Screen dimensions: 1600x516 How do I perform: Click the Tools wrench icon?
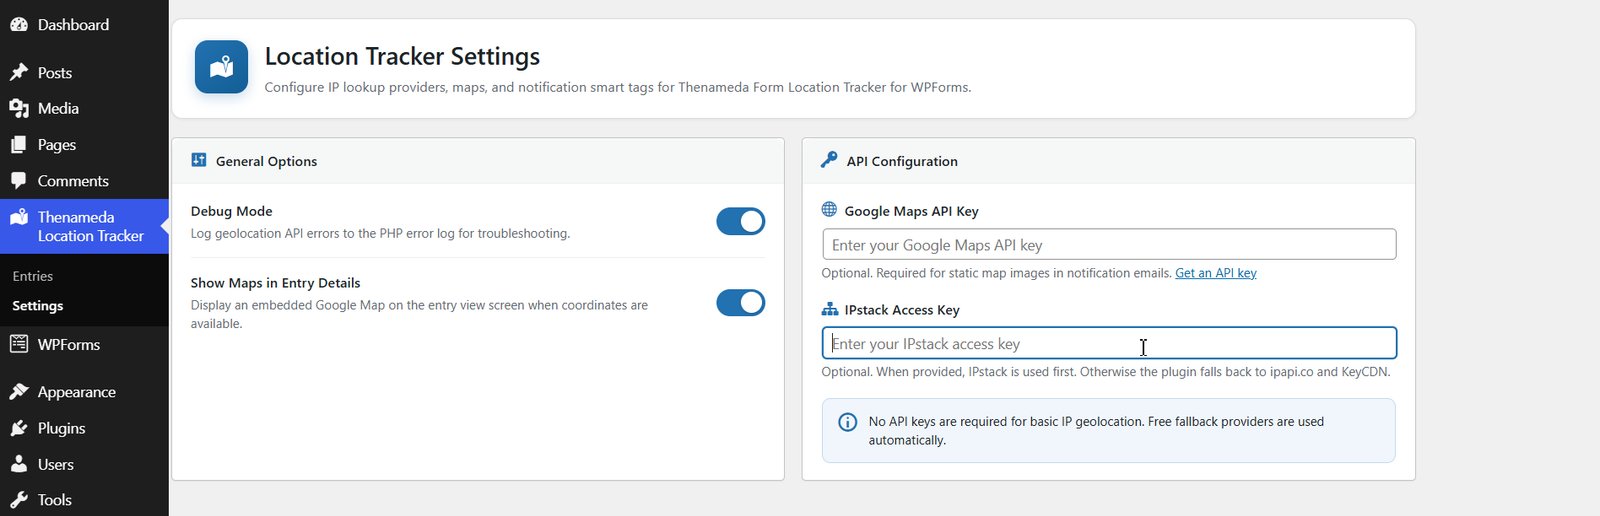19,500
